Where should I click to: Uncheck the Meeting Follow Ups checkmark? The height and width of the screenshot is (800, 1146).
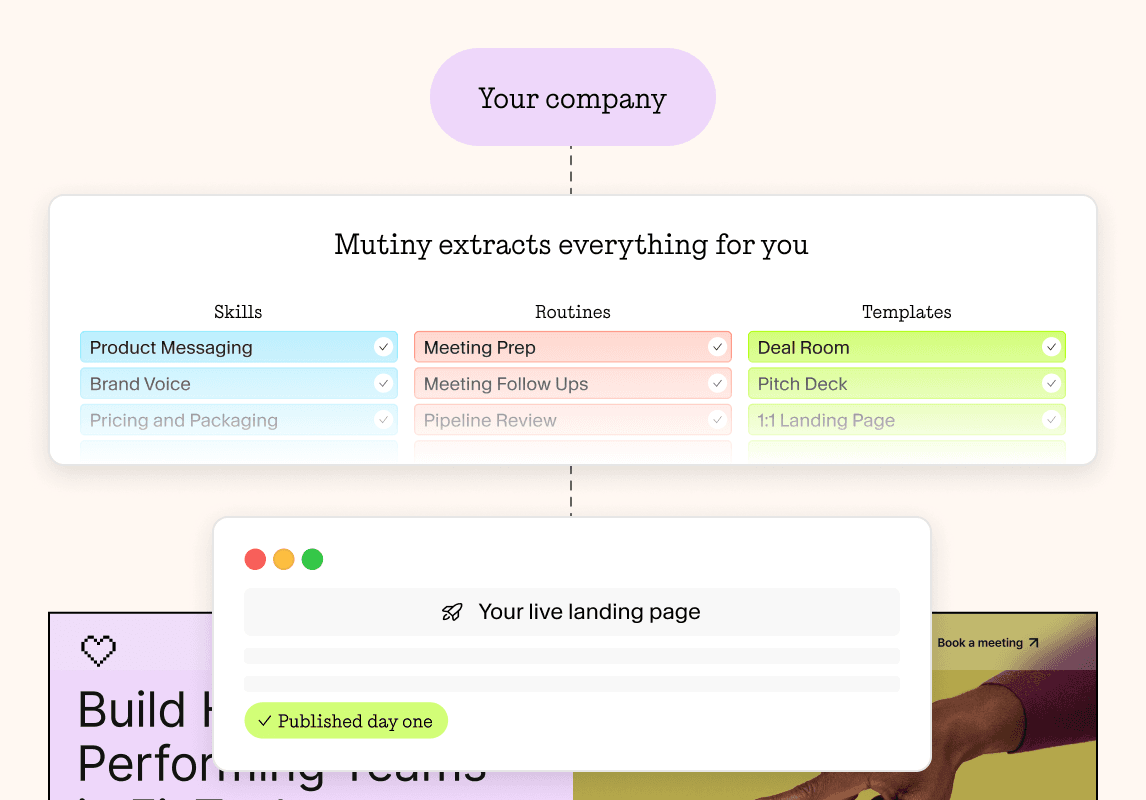click(x=717, y=384)
